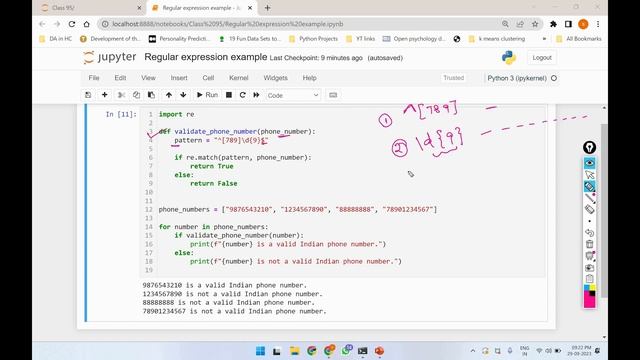Open PowerPoint from taskbar
This screenshot has height=360, width=640.
tap(379, 351)
